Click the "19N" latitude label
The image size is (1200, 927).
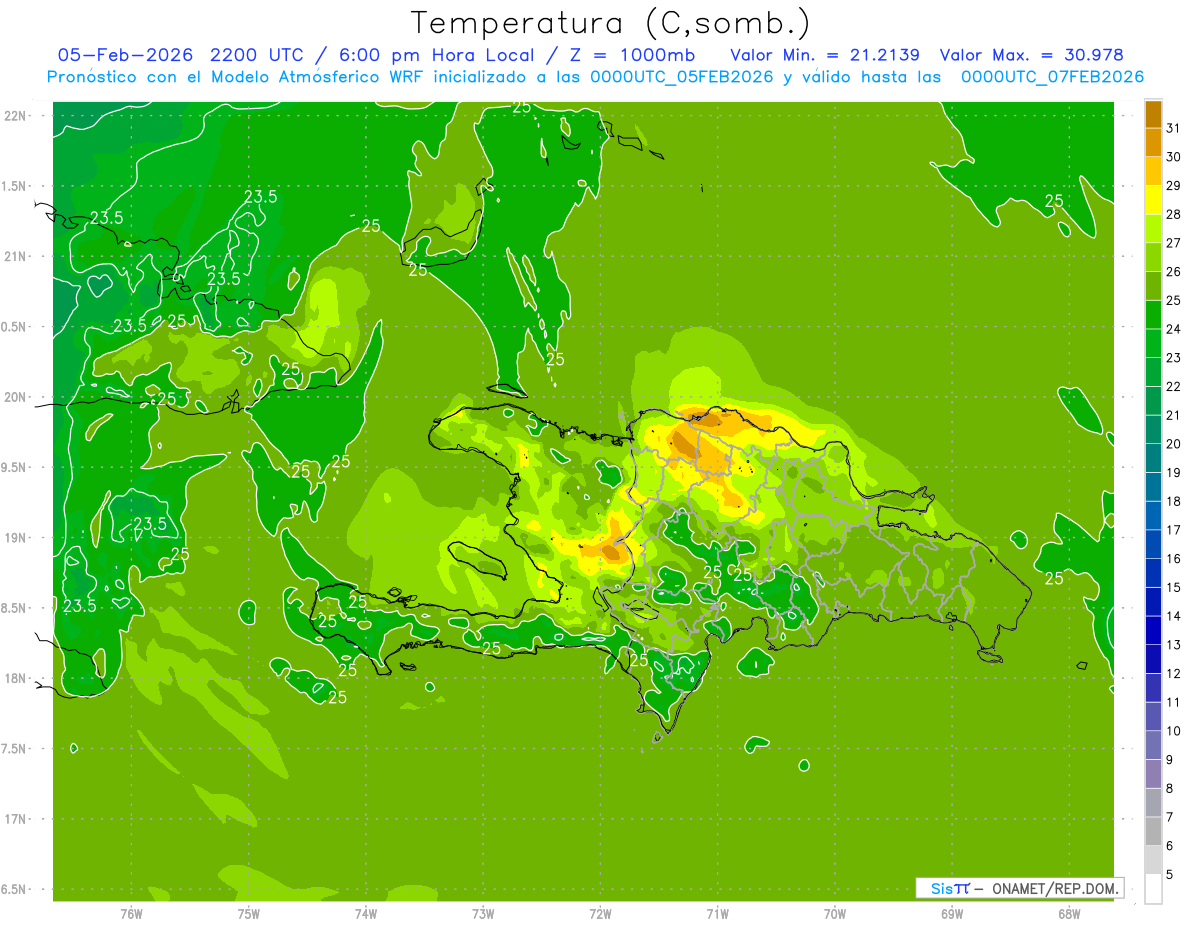(17, 538)
